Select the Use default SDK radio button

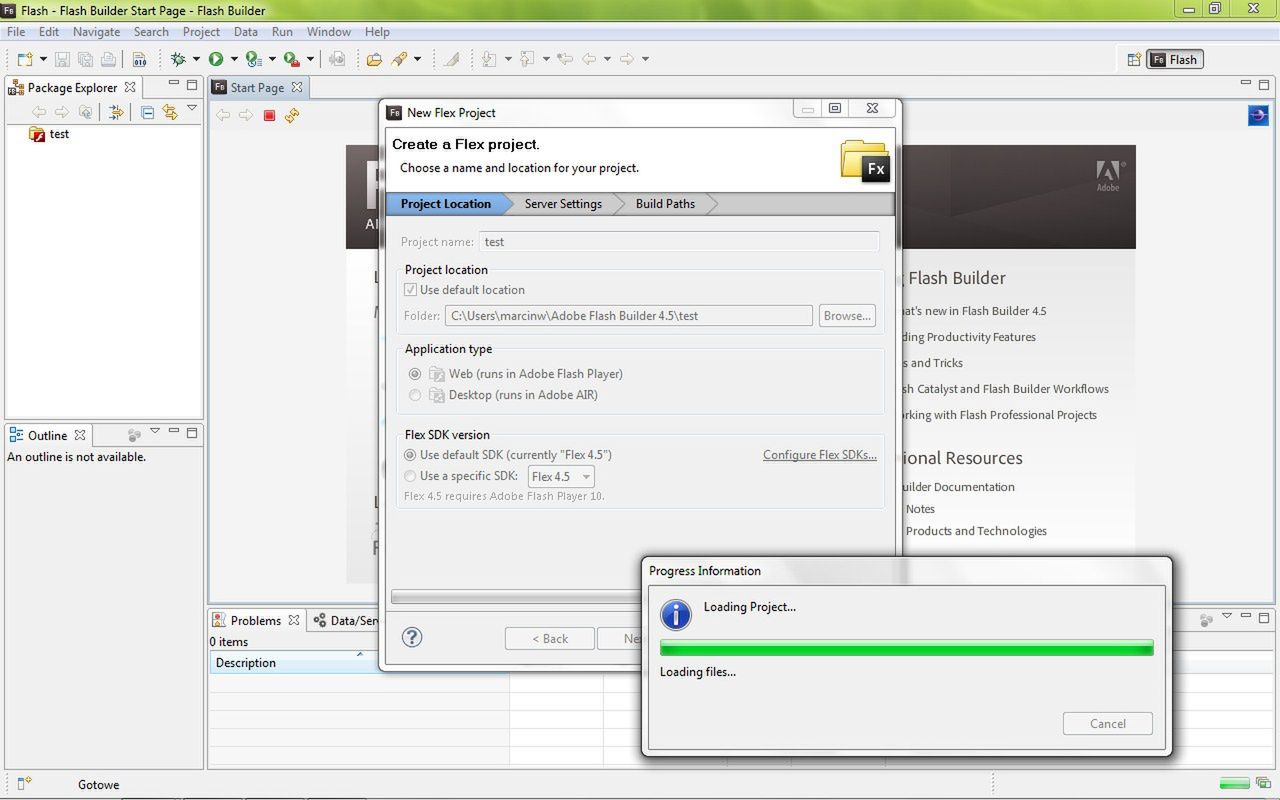(410, 455)
